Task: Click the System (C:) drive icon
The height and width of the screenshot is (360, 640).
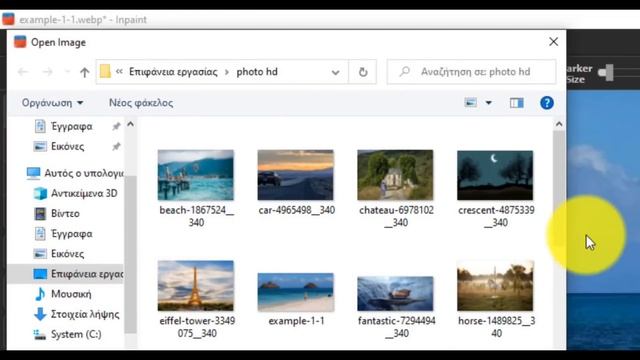Action: pyautogui.click(x=40, y=335)
